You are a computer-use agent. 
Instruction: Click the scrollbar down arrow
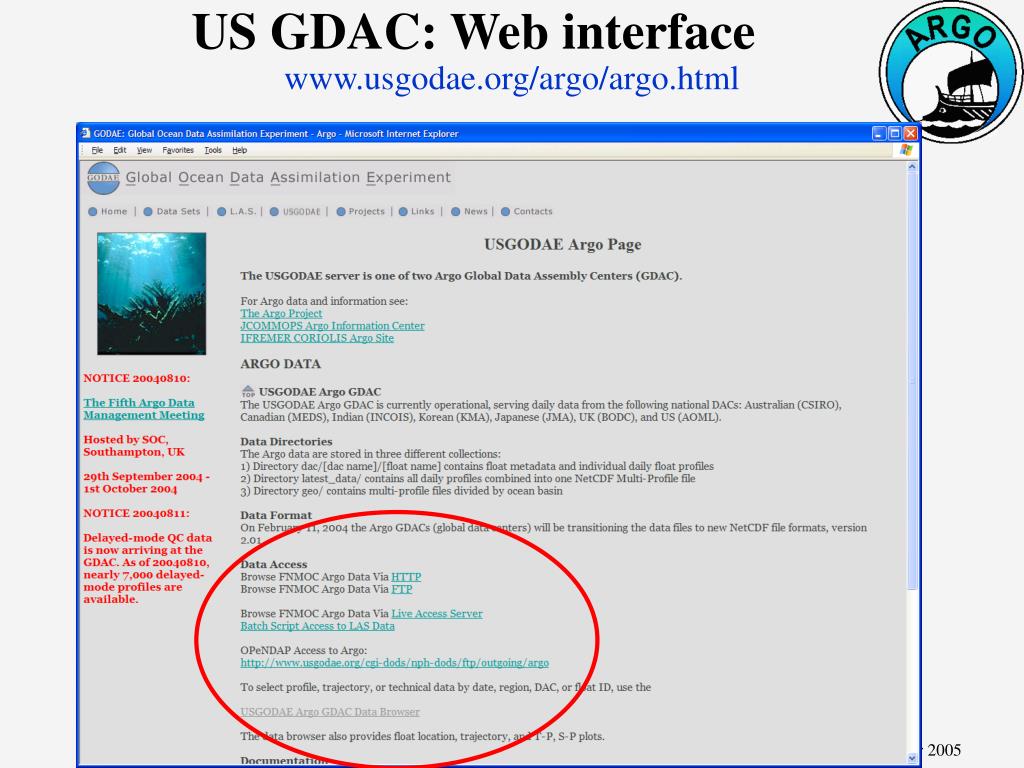(x=912, y=758)
